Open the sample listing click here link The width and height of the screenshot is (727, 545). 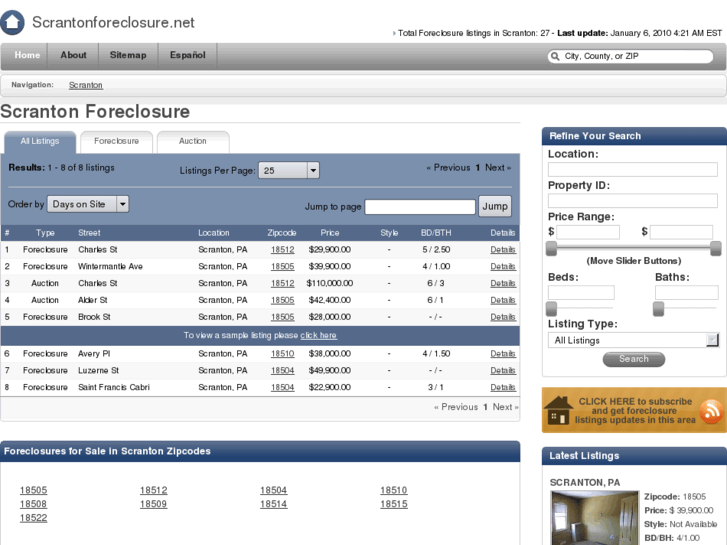click(x=319, y=335)
